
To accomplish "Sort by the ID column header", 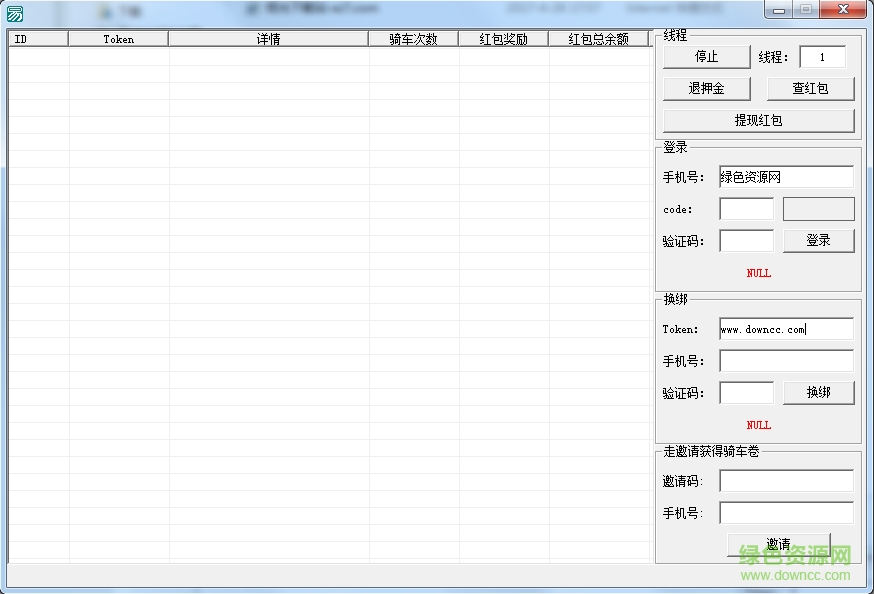I will tap(38, 39).
